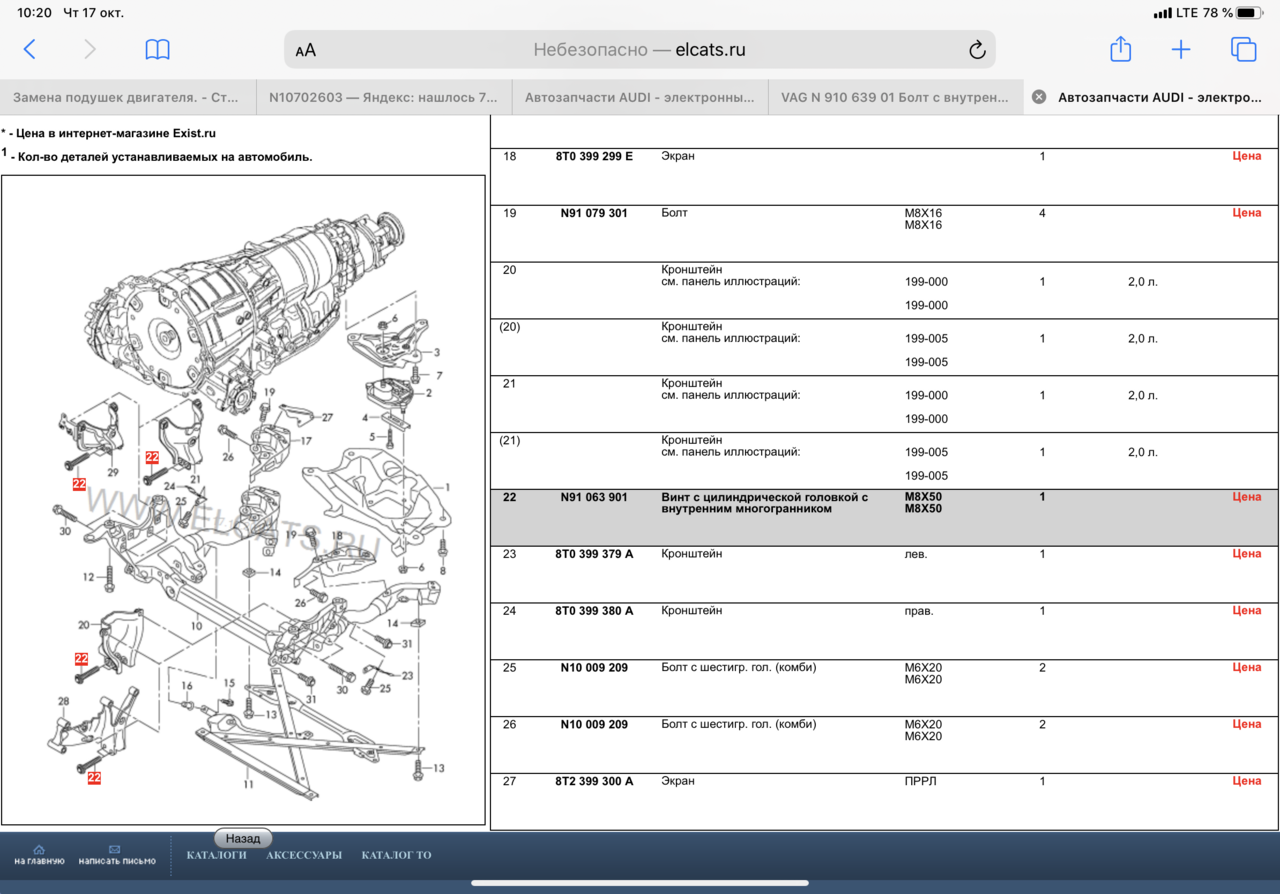The image size is (1280, 894).
Task: Click 'лев.' note for bracket 23
Action: tap(916, 553)
